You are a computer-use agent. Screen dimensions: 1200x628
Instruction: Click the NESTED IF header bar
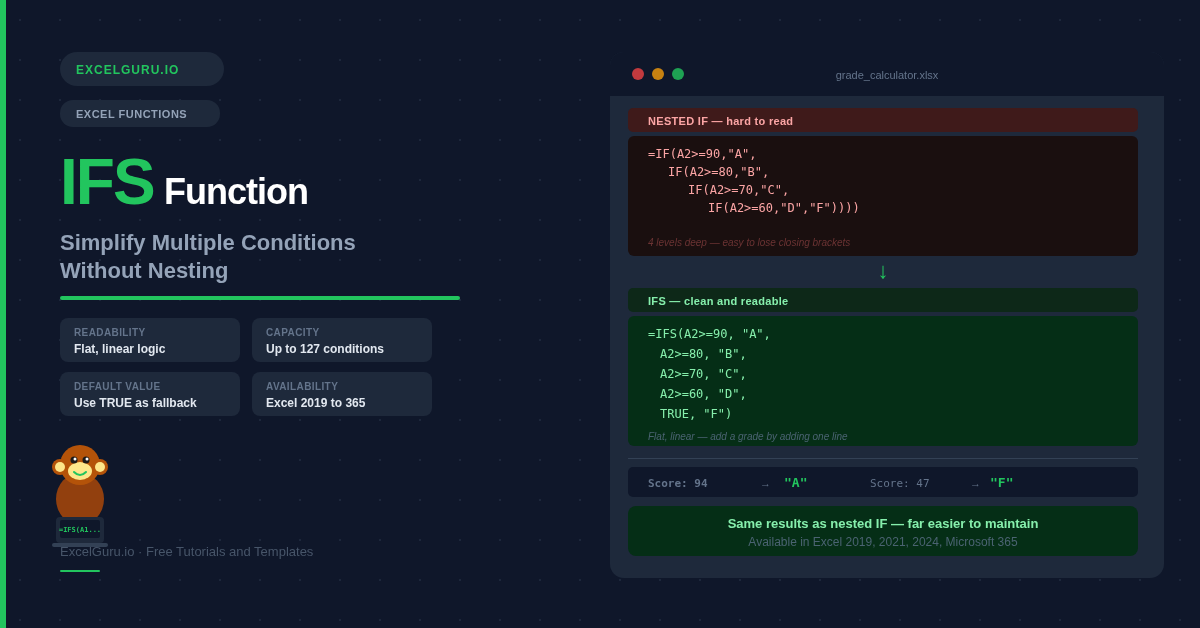tap(882, 121)
